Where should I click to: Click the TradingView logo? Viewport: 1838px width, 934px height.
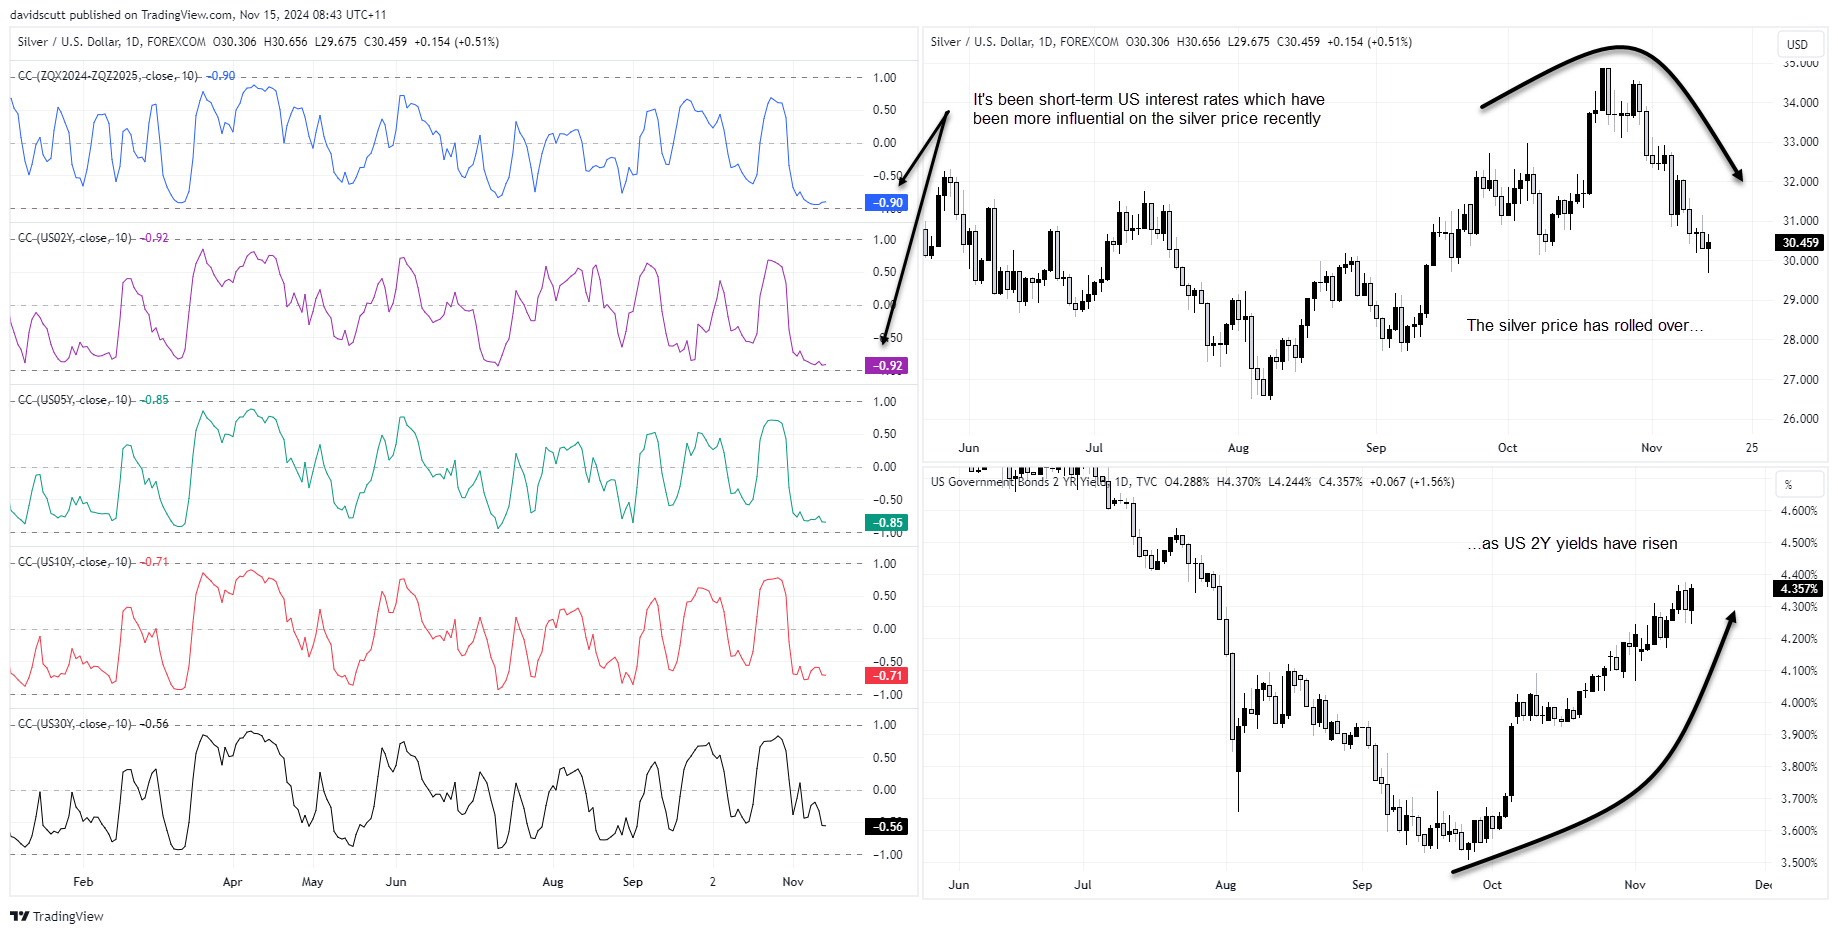coord(57,916)
